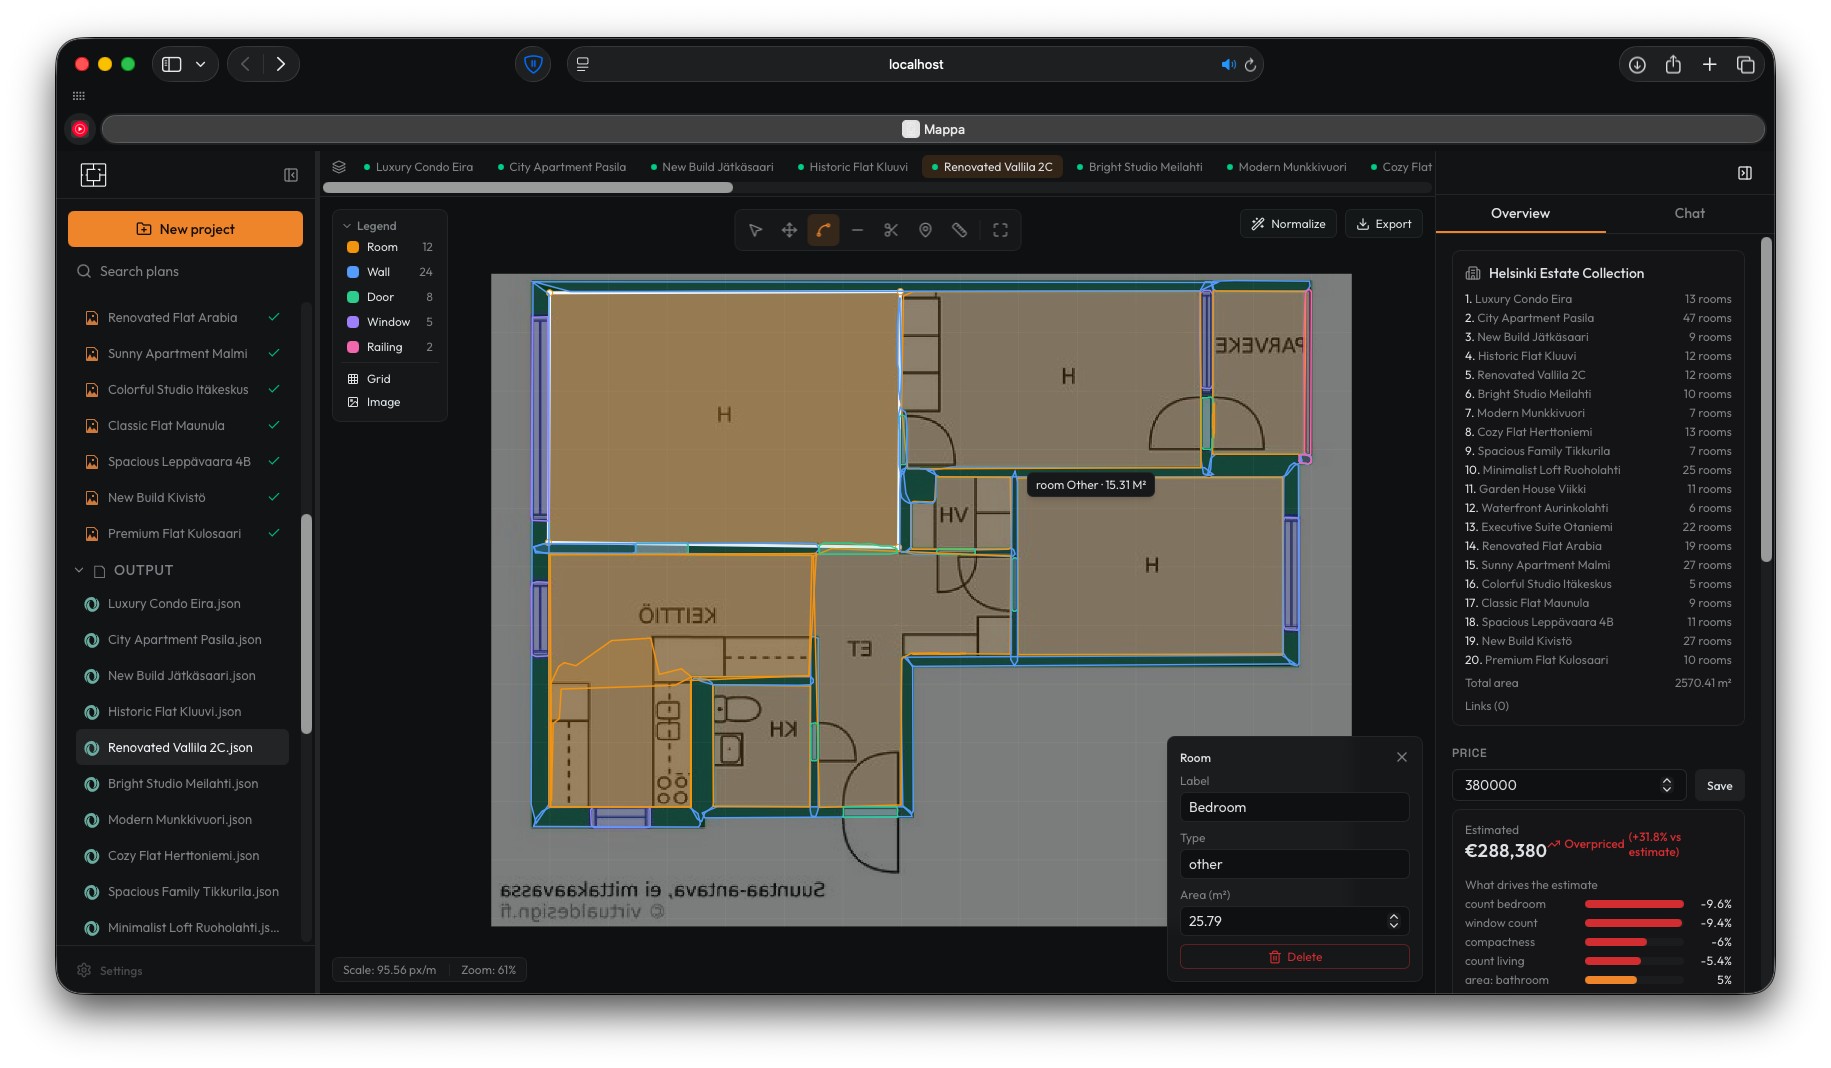Click the browser share icon
Viewport: 1831px width, 1068px height.
click(x=1673, y=65)
